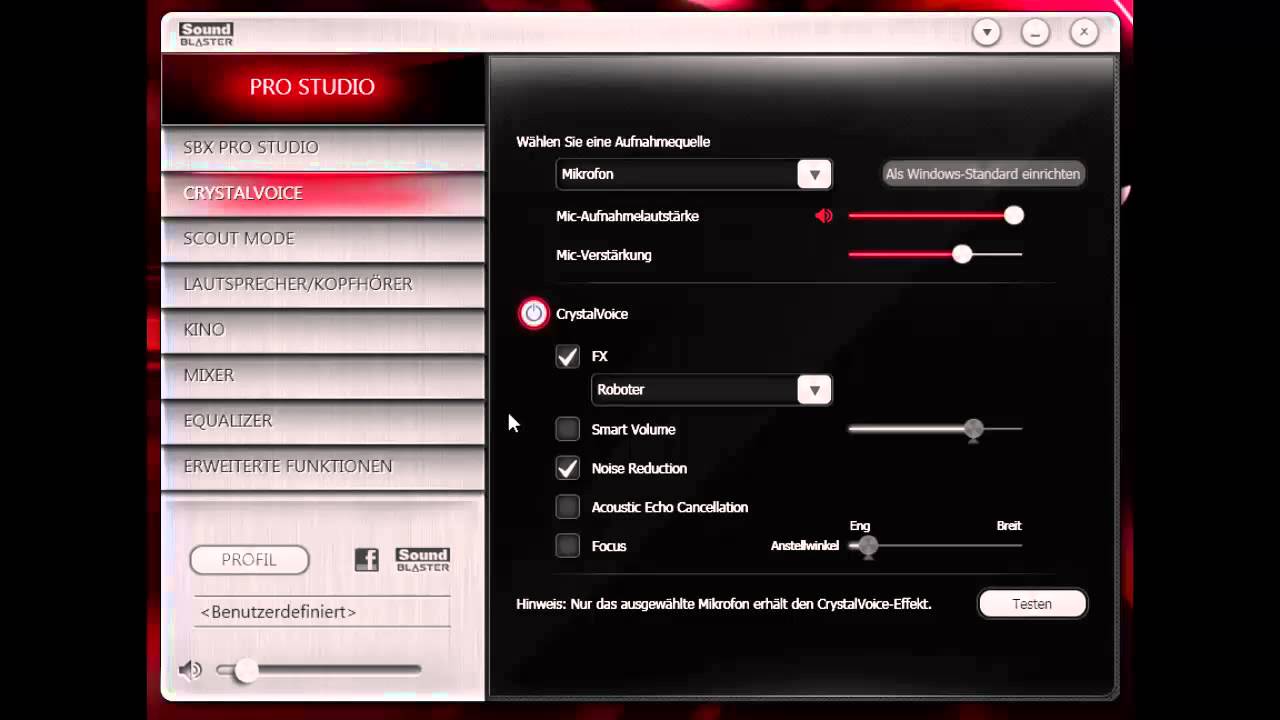Open the SBX PRO STUDIO section
1280x720 pixels.
coord(323,147)
